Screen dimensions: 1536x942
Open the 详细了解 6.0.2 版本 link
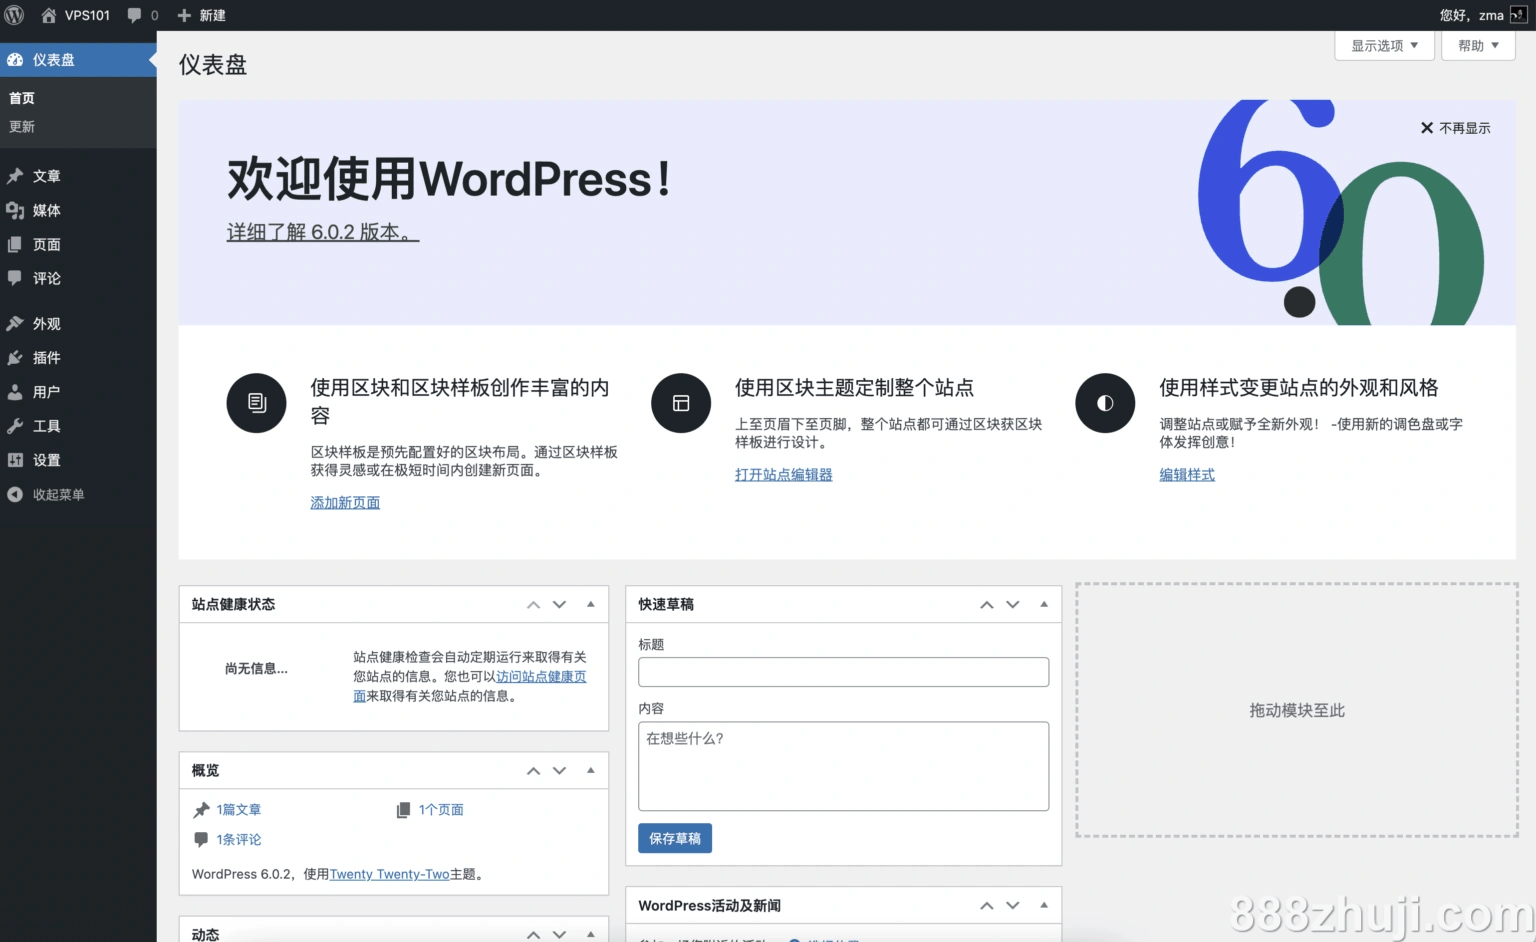pos(323,232)
